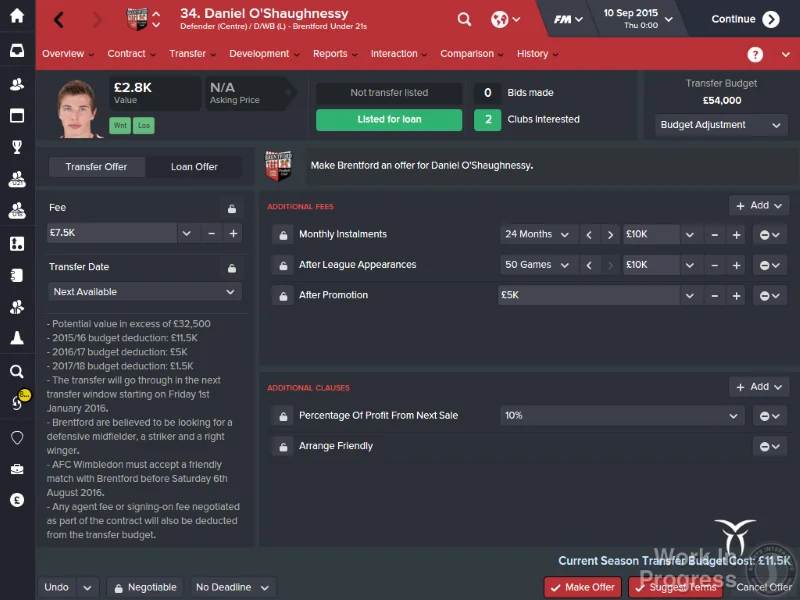This screenshot has width=800, height=600.
Task: Open the Home icon in sidebar
Action: point(17,15)
